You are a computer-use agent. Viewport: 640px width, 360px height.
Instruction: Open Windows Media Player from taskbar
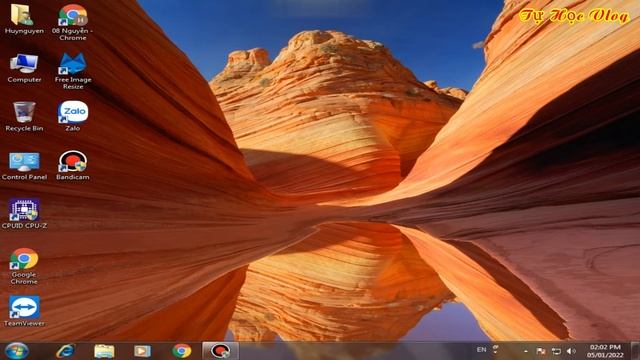pyautogui.click(x=142, y=351)
